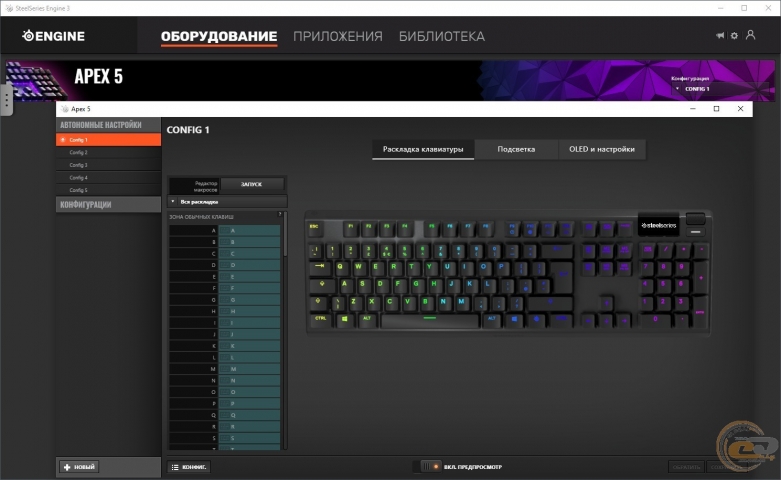Select Config 2 in sidebar
This screenshot has width=781, height=480.
click(x=109, y=152)
